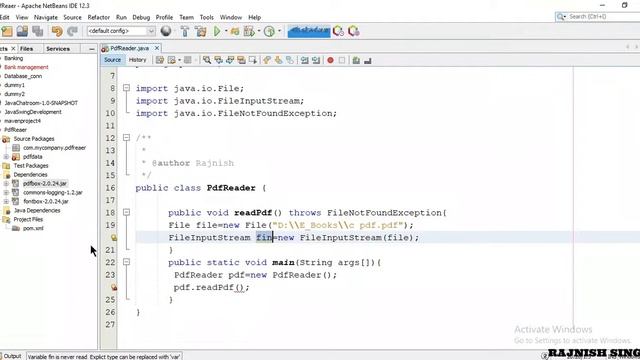This screenshot has height=360, width=640.
Task: Click the Find Selection magnifier icon
Action: pyautogui.click(x=207, y=60)
